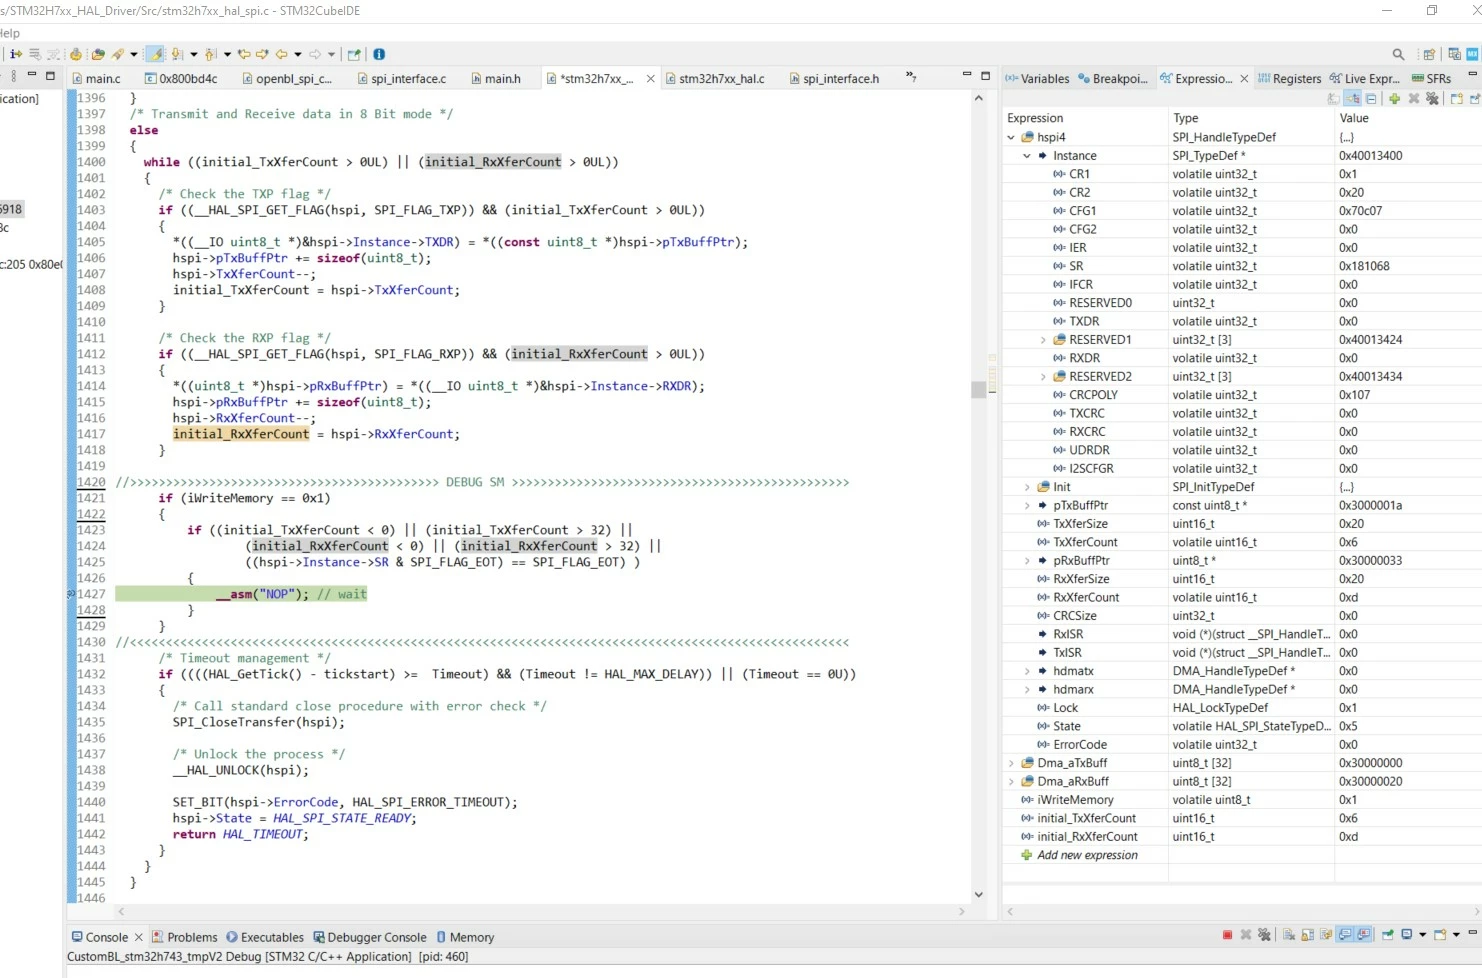Screen dimensions: 1482x978
Task: Select the RxXferCount expression row
Action: coord(1240,597)
